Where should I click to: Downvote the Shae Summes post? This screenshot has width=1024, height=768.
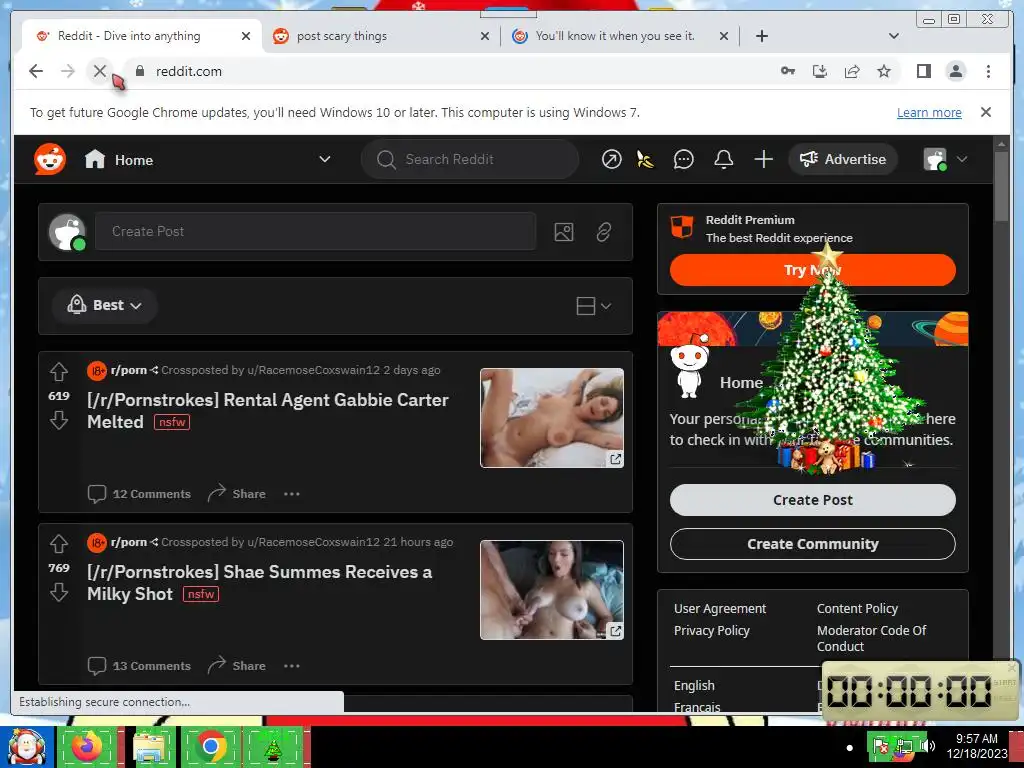(59, 592)
